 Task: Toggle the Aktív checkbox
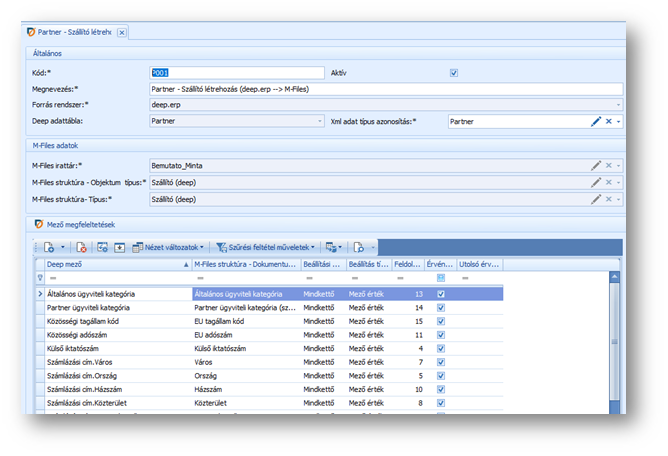[x=454, y=73]
